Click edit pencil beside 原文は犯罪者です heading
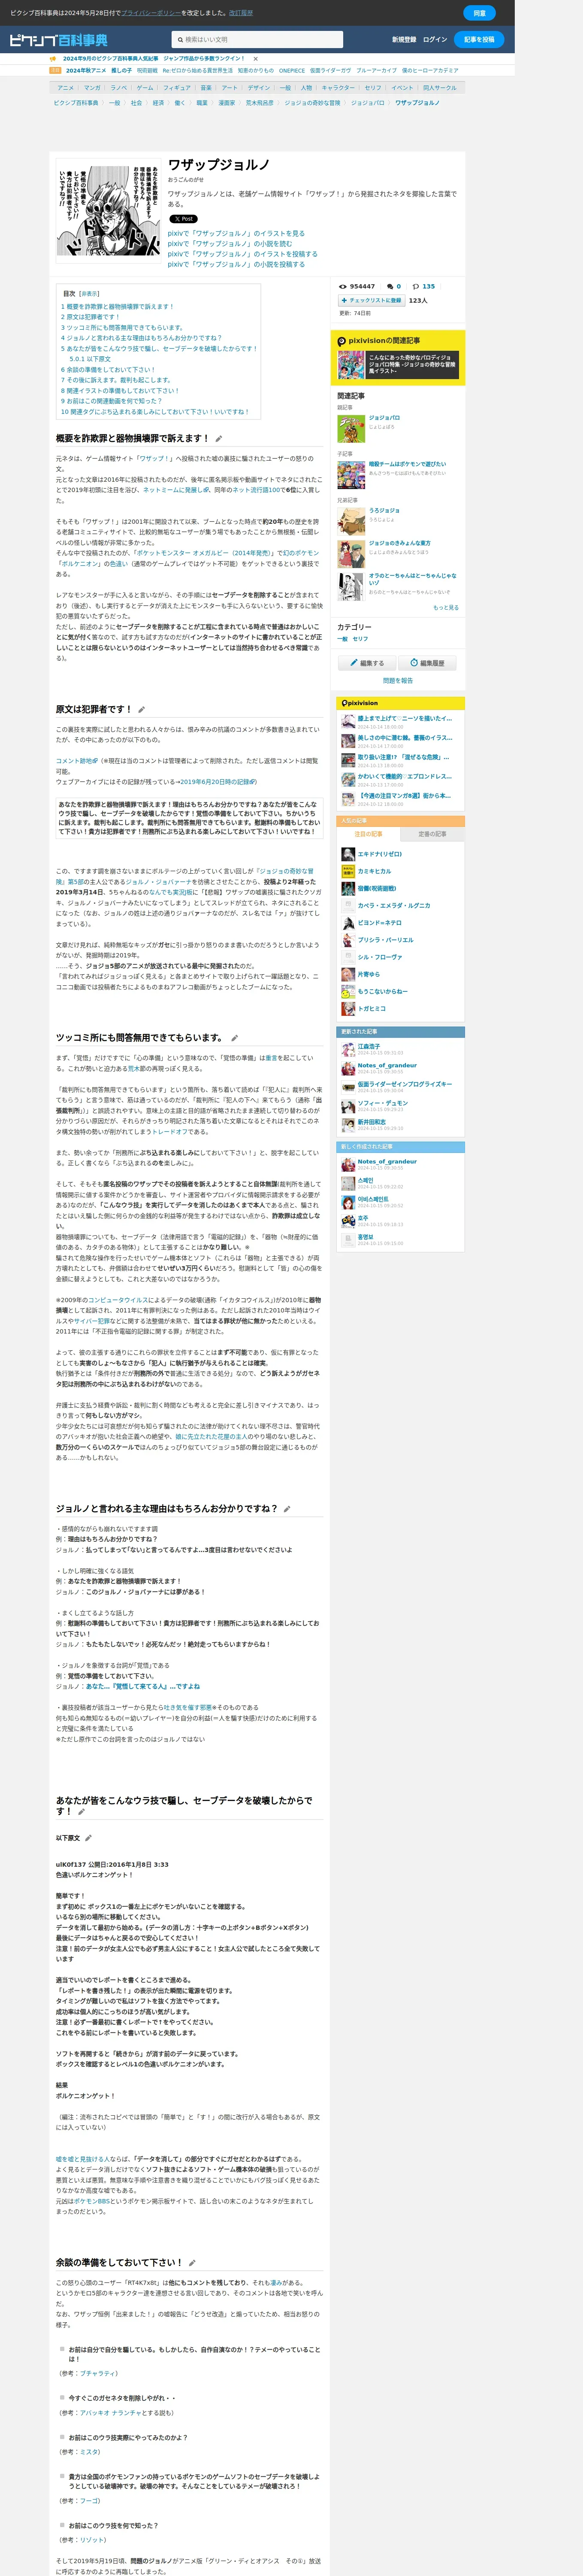The height and width of the screenshot is (2576, 583). point(141,710)
